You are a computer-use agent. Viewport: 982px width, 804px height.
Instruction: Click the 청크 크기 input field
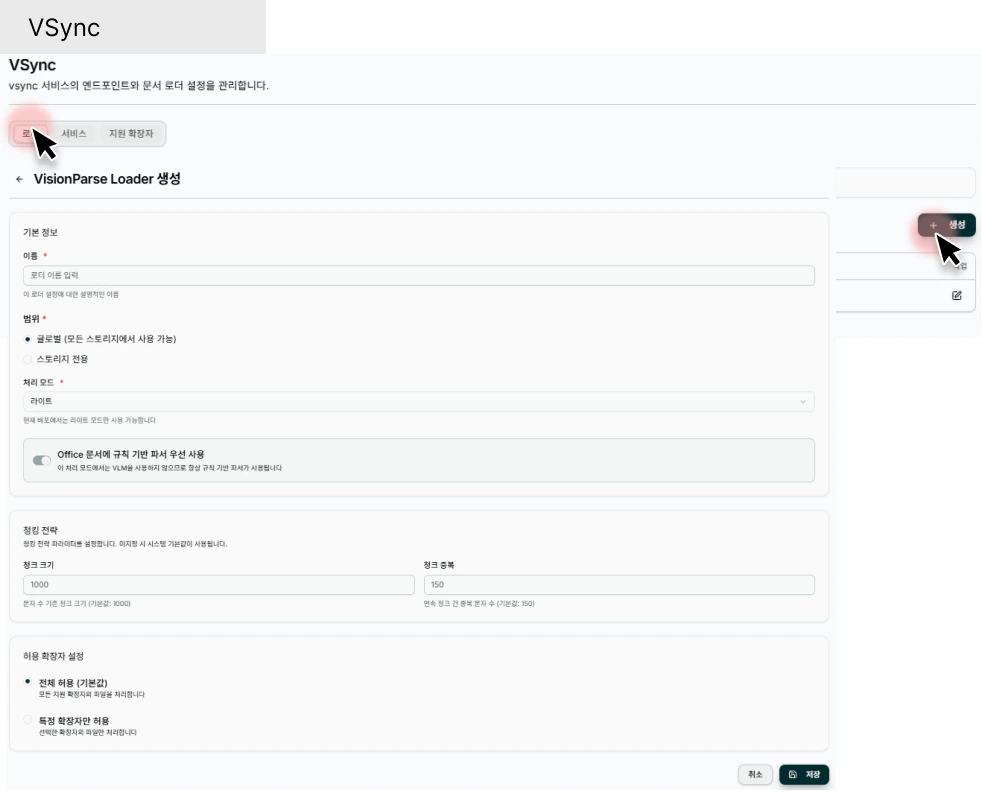point(219,585)
